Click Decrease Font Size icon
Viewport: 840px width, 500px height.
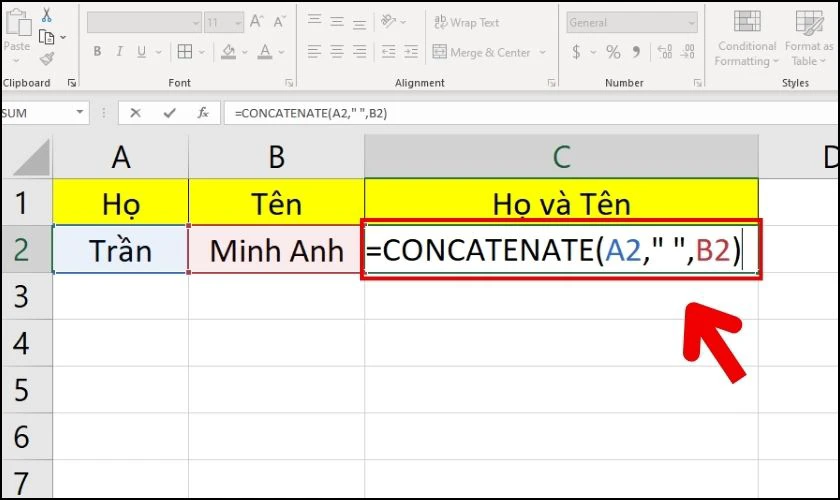(279, 21)
